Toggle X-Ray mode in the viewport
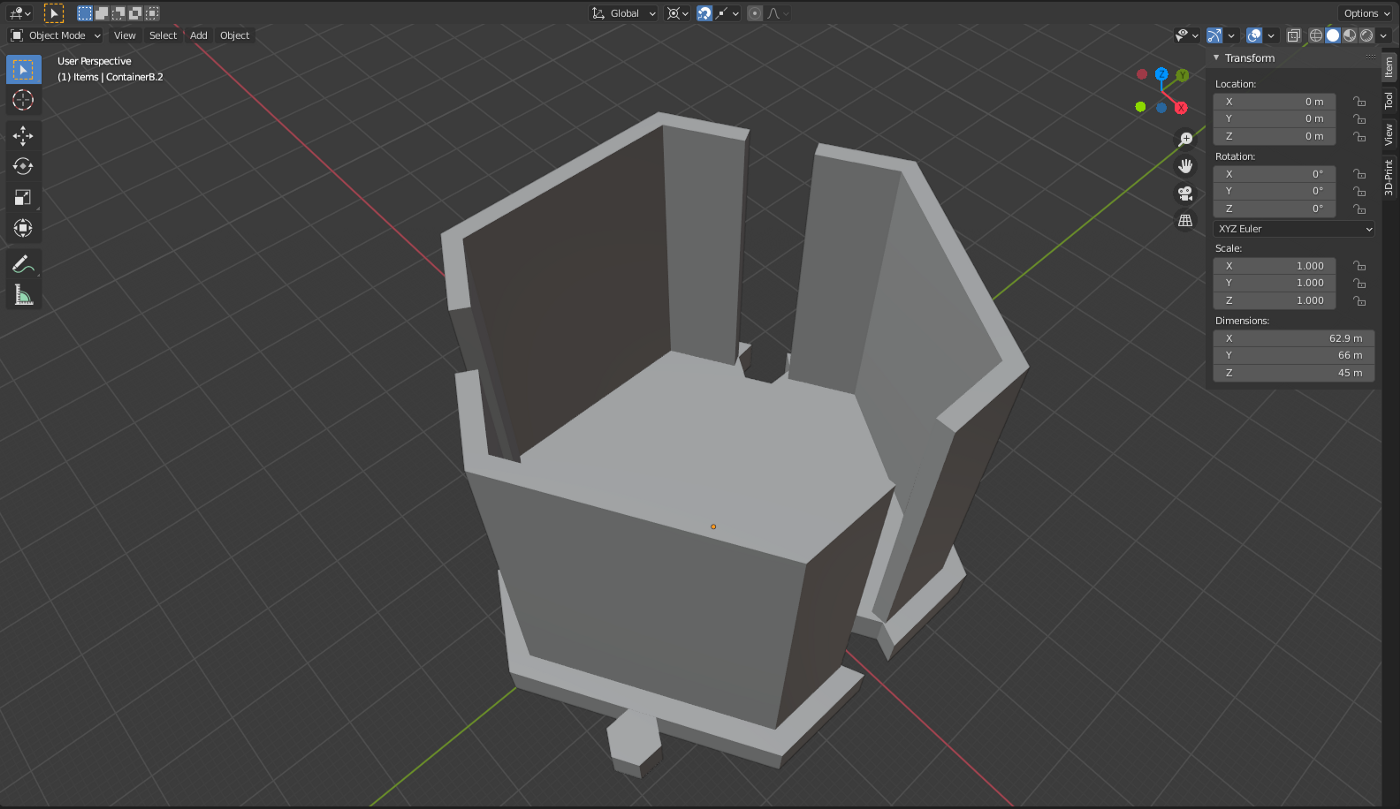 pyautogui.click(x=1294, y=35)
